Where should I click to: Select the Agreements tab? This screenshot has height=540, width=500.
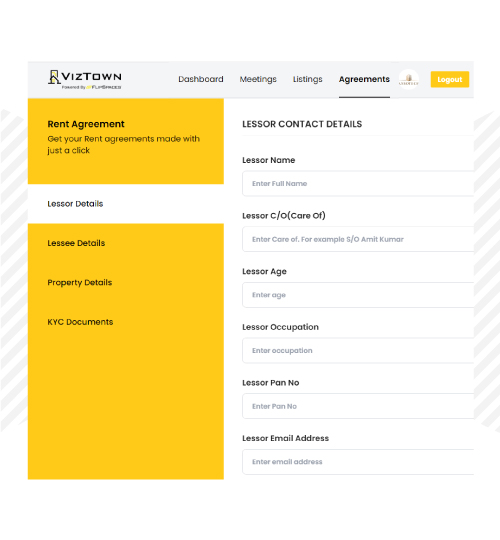tap(364, 79)
